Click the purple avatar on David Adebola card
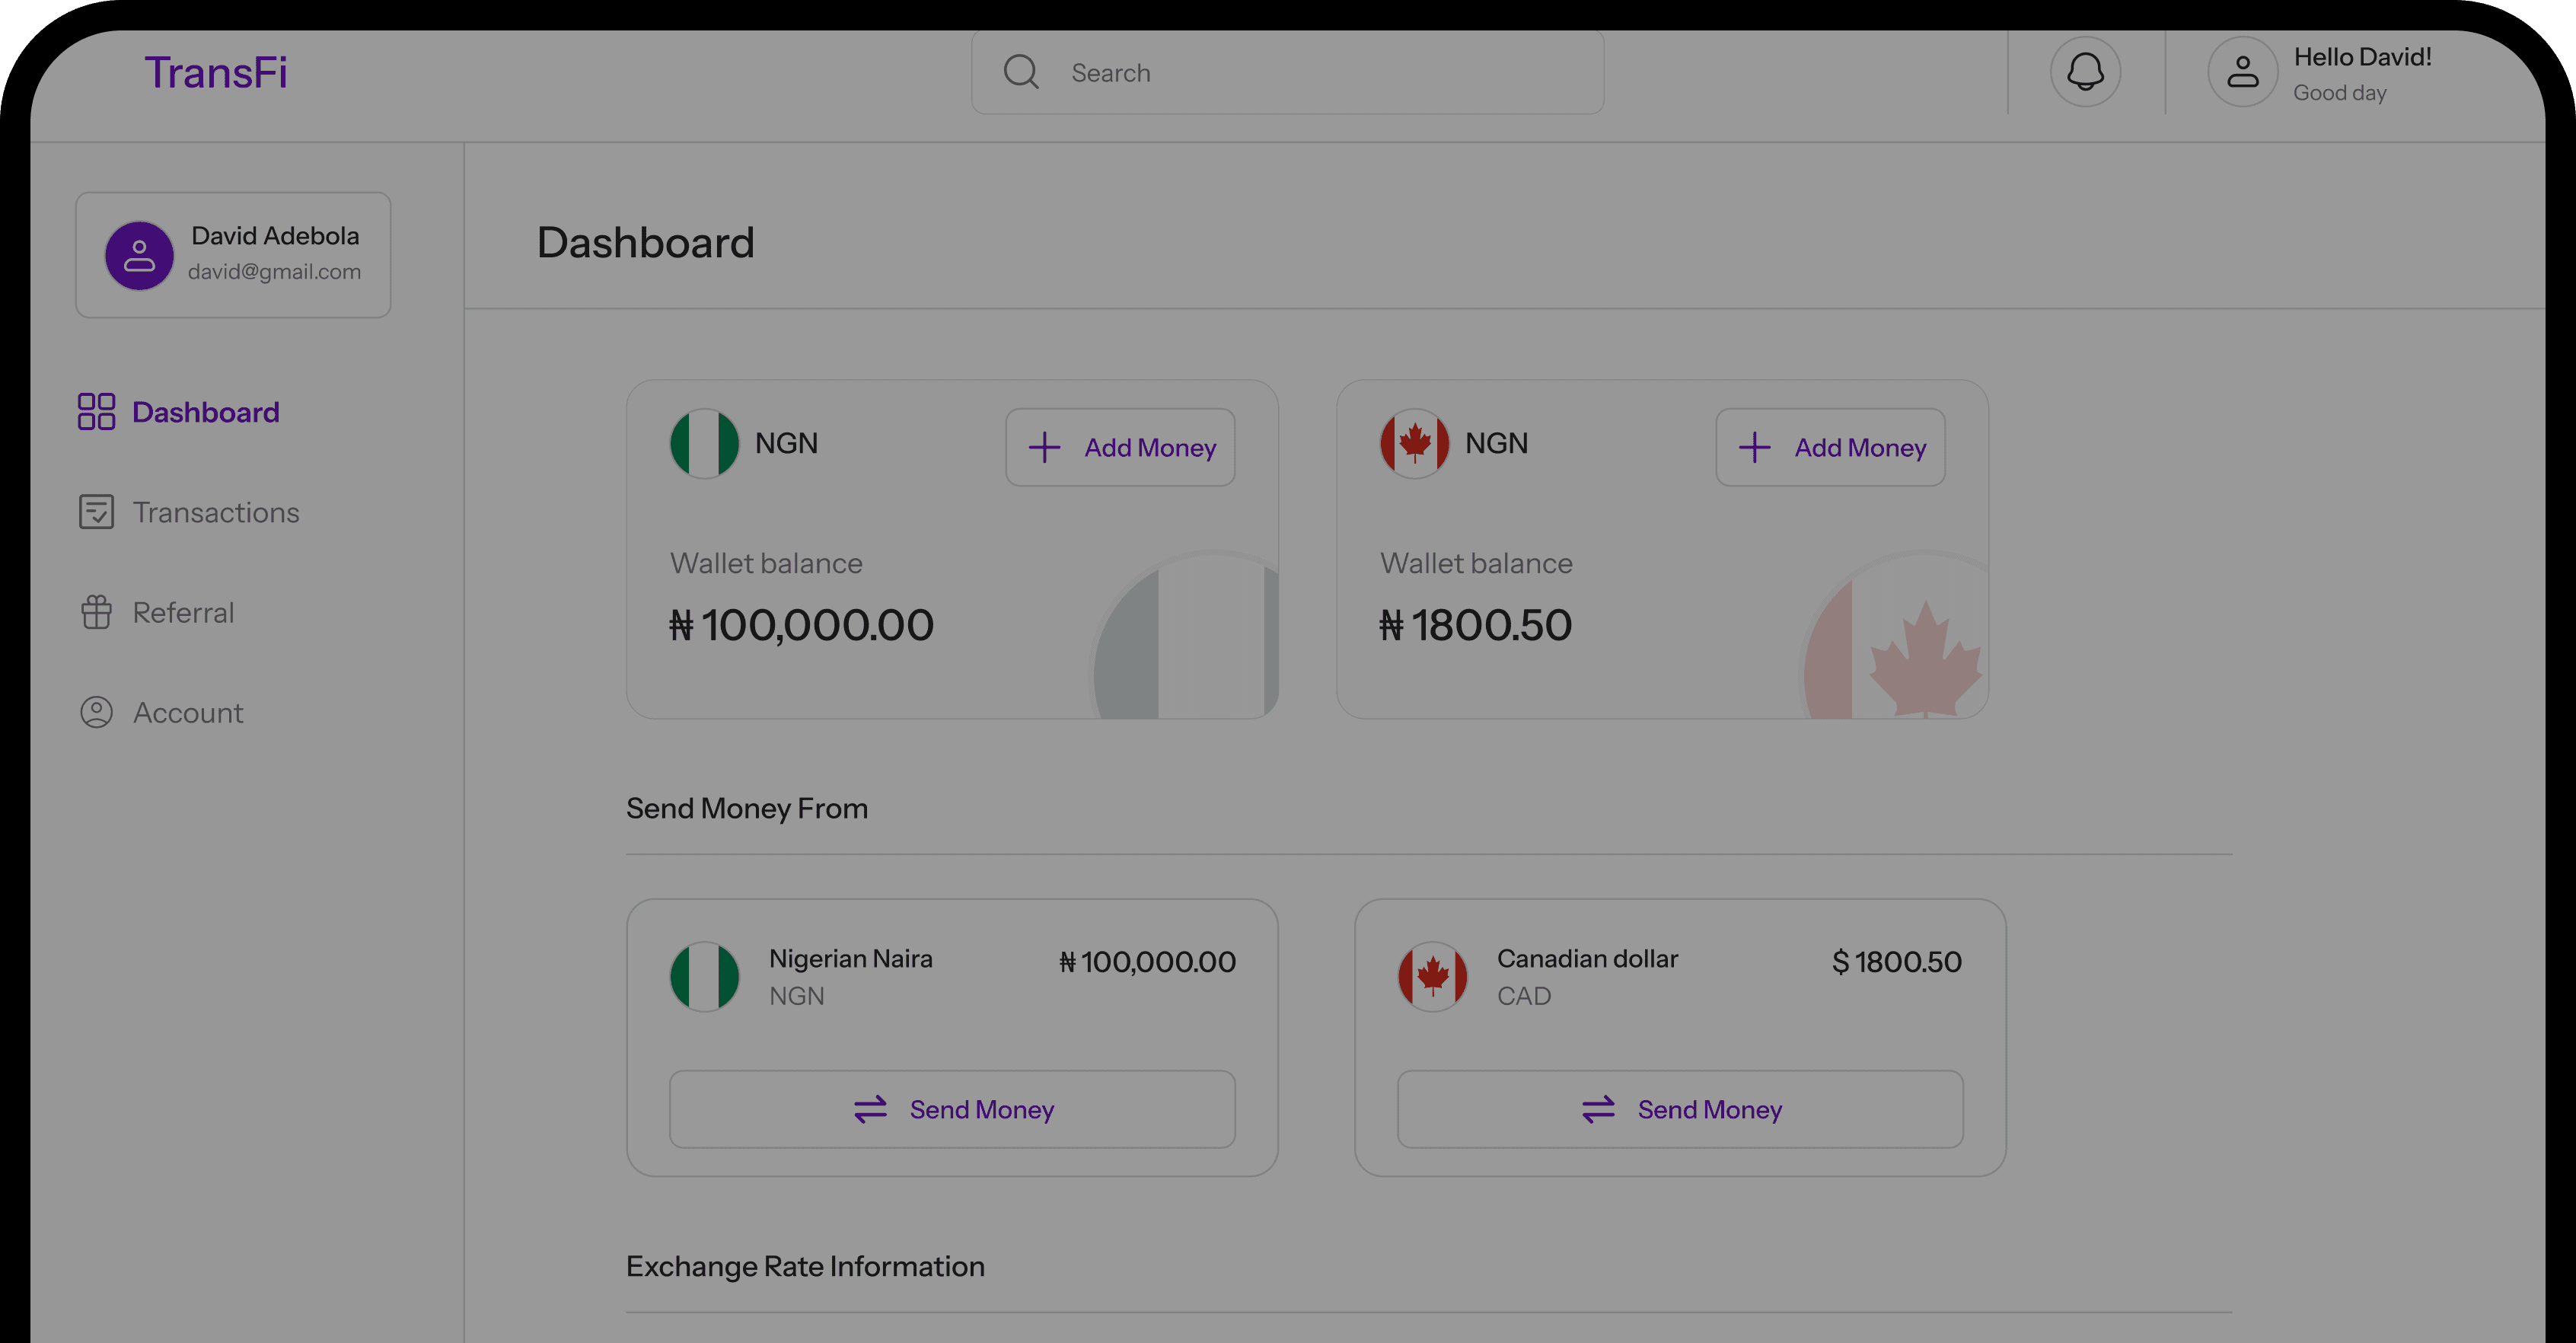Image resolution: width=2576 pixels, height=1343 pixels. click(x=139, y=255)
